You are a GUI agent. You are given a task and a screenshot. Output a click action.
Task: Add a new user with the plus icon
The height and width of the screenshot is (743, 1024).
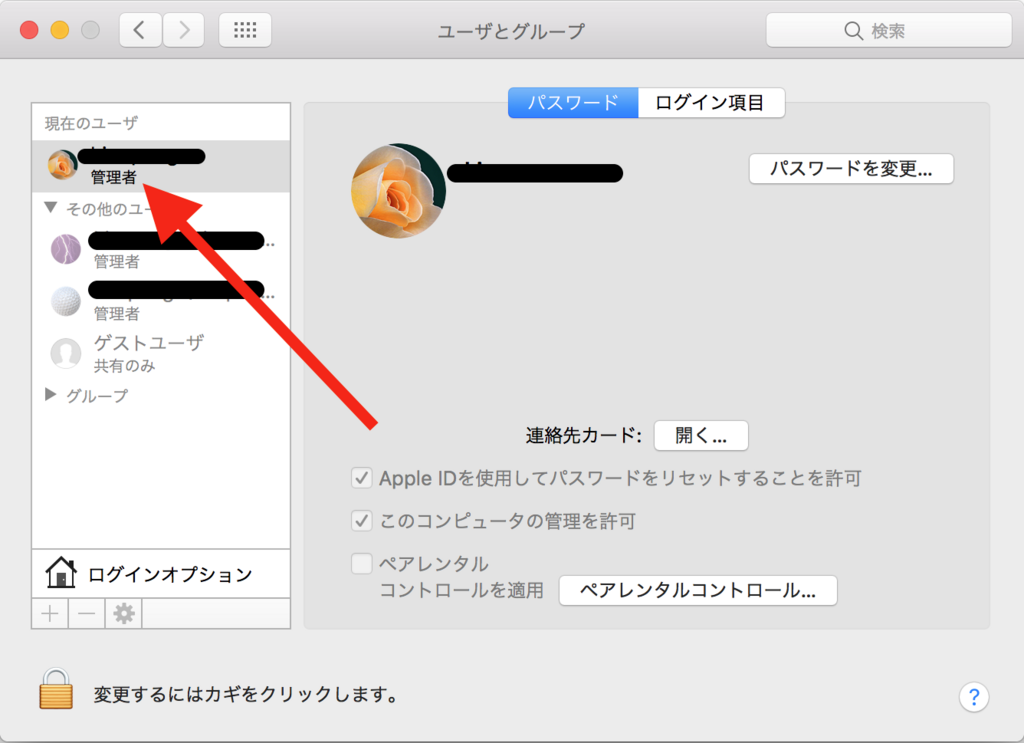coord(50,613)
